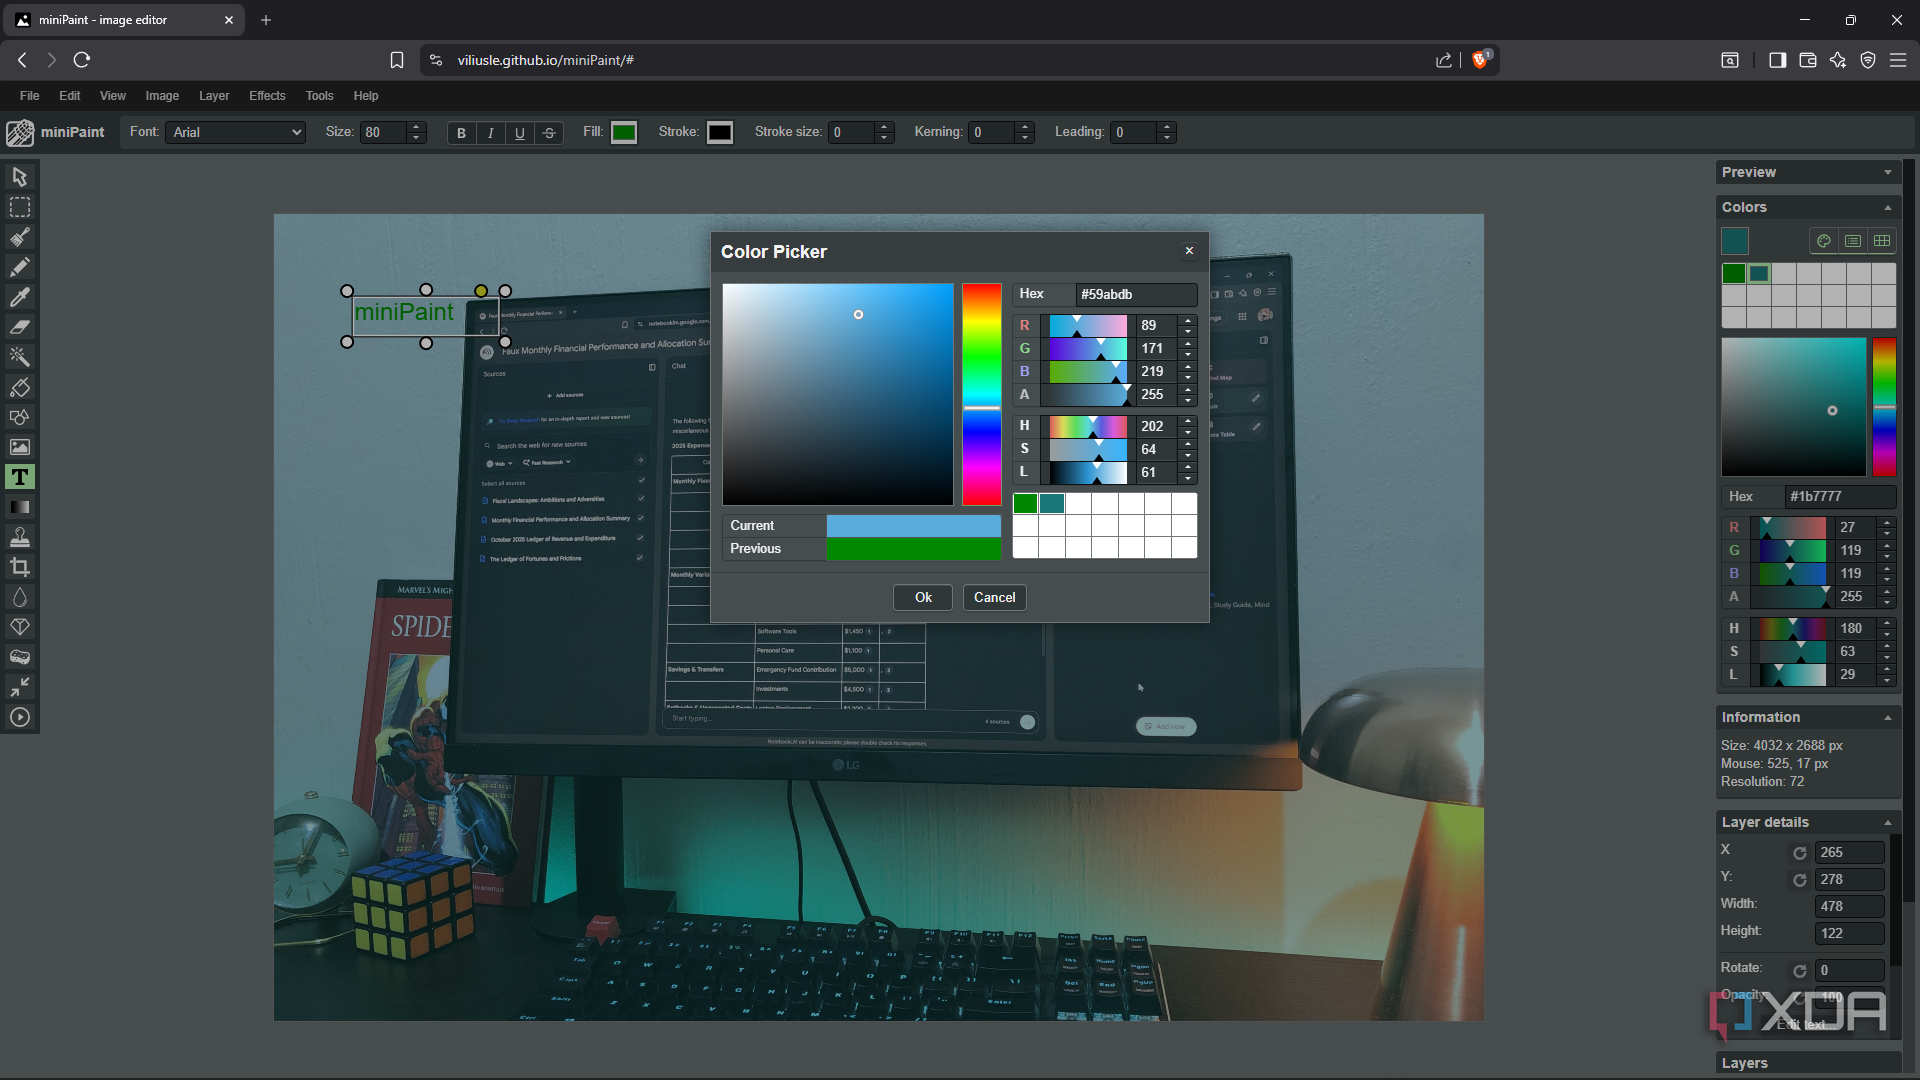Viewport: 1920px width, 1080px height.
Task: Reset the Rotate value in Layer details
Action: [1800, 971]
